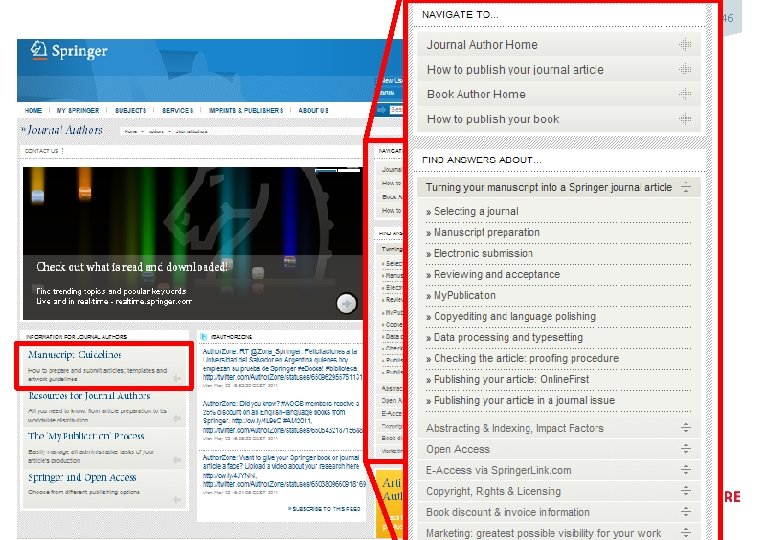Screen dimensions: 780x540
Task: Expand How to publish your book icon
Action: pyautogui.click(x=685, y=118)
